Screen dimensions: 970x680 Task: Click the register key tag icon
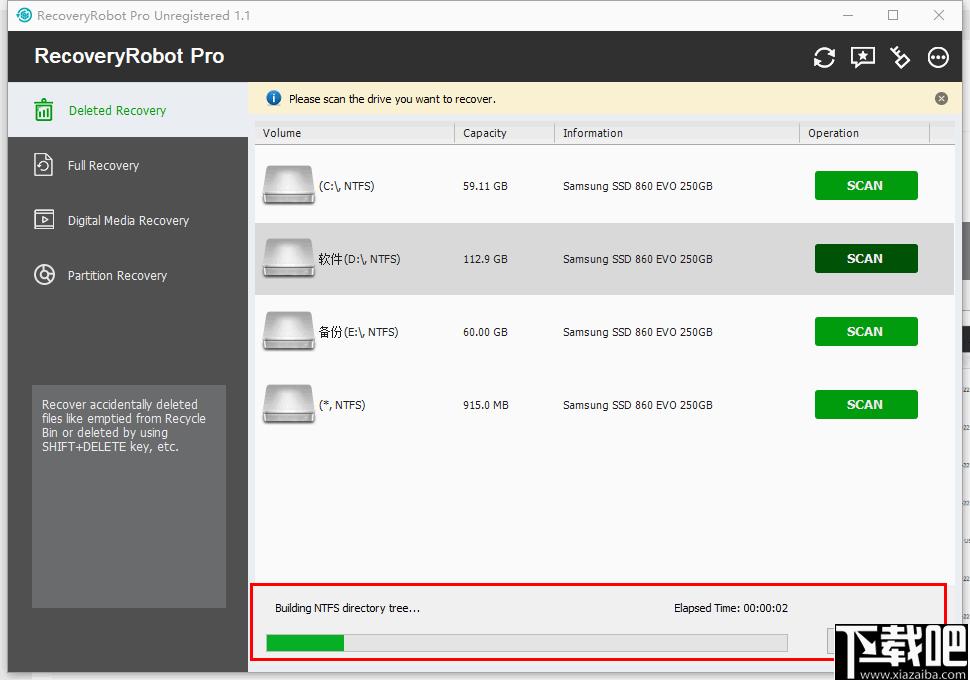click(x=899, y=58)
